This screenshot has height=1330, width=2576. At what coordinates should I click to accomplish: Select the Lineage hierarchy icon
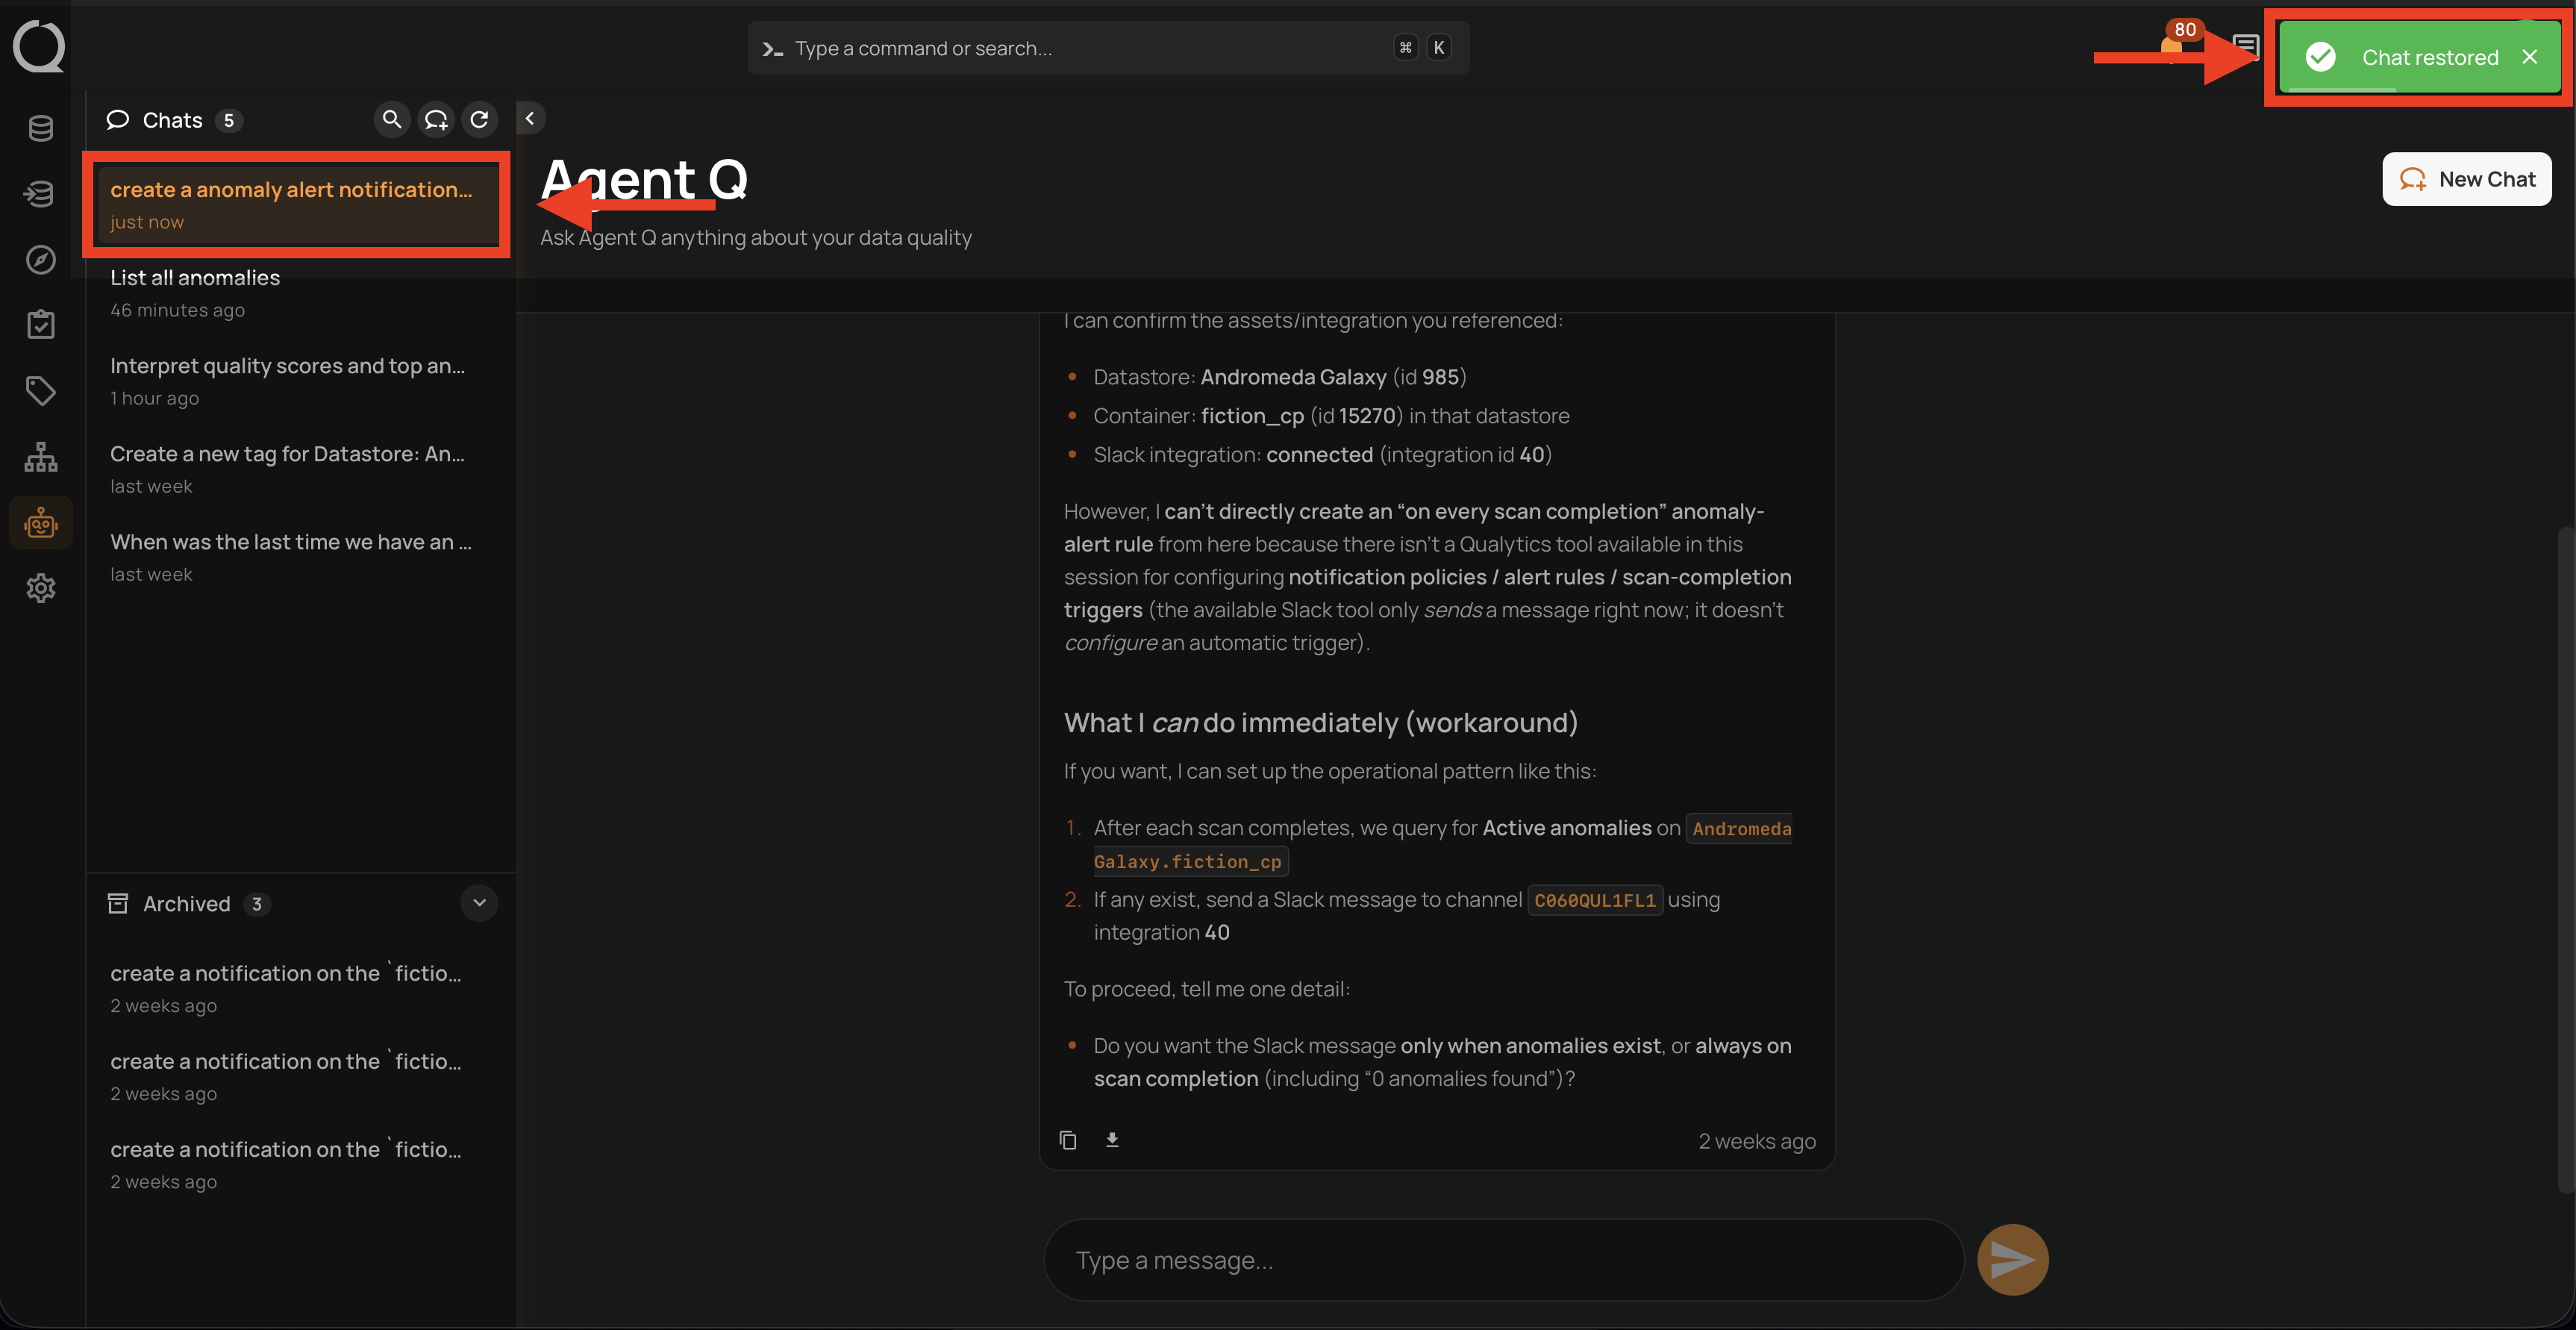40,457
